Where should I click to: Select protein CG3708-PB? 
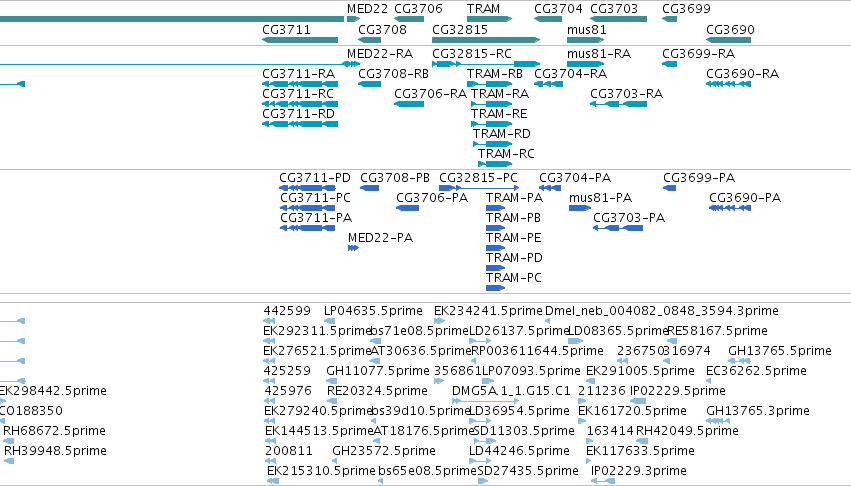tap(395, 178)
